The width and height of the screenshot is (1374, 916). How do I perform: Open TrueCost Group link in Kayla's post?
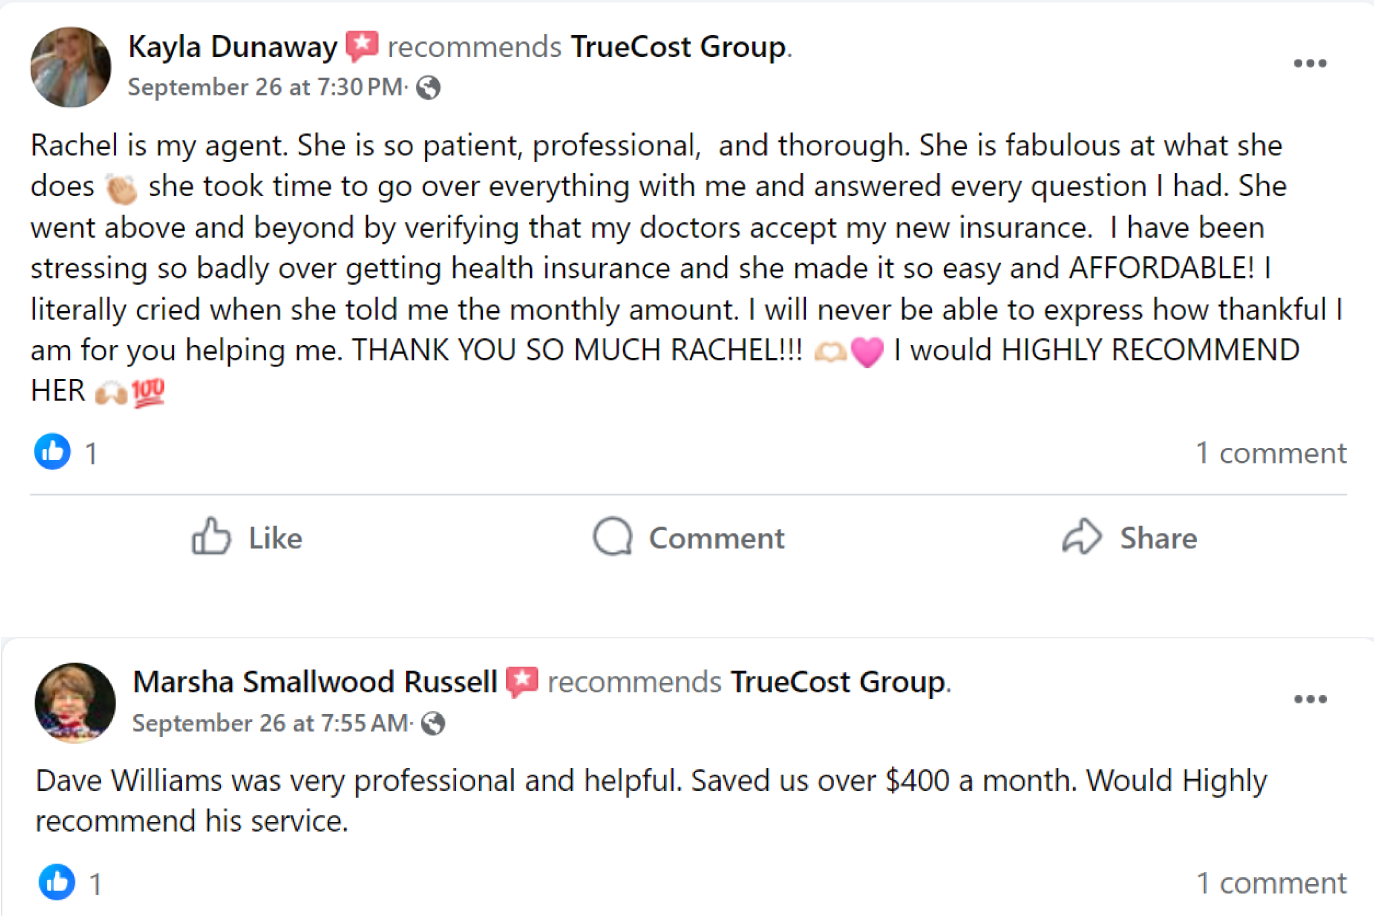(678, 47)
